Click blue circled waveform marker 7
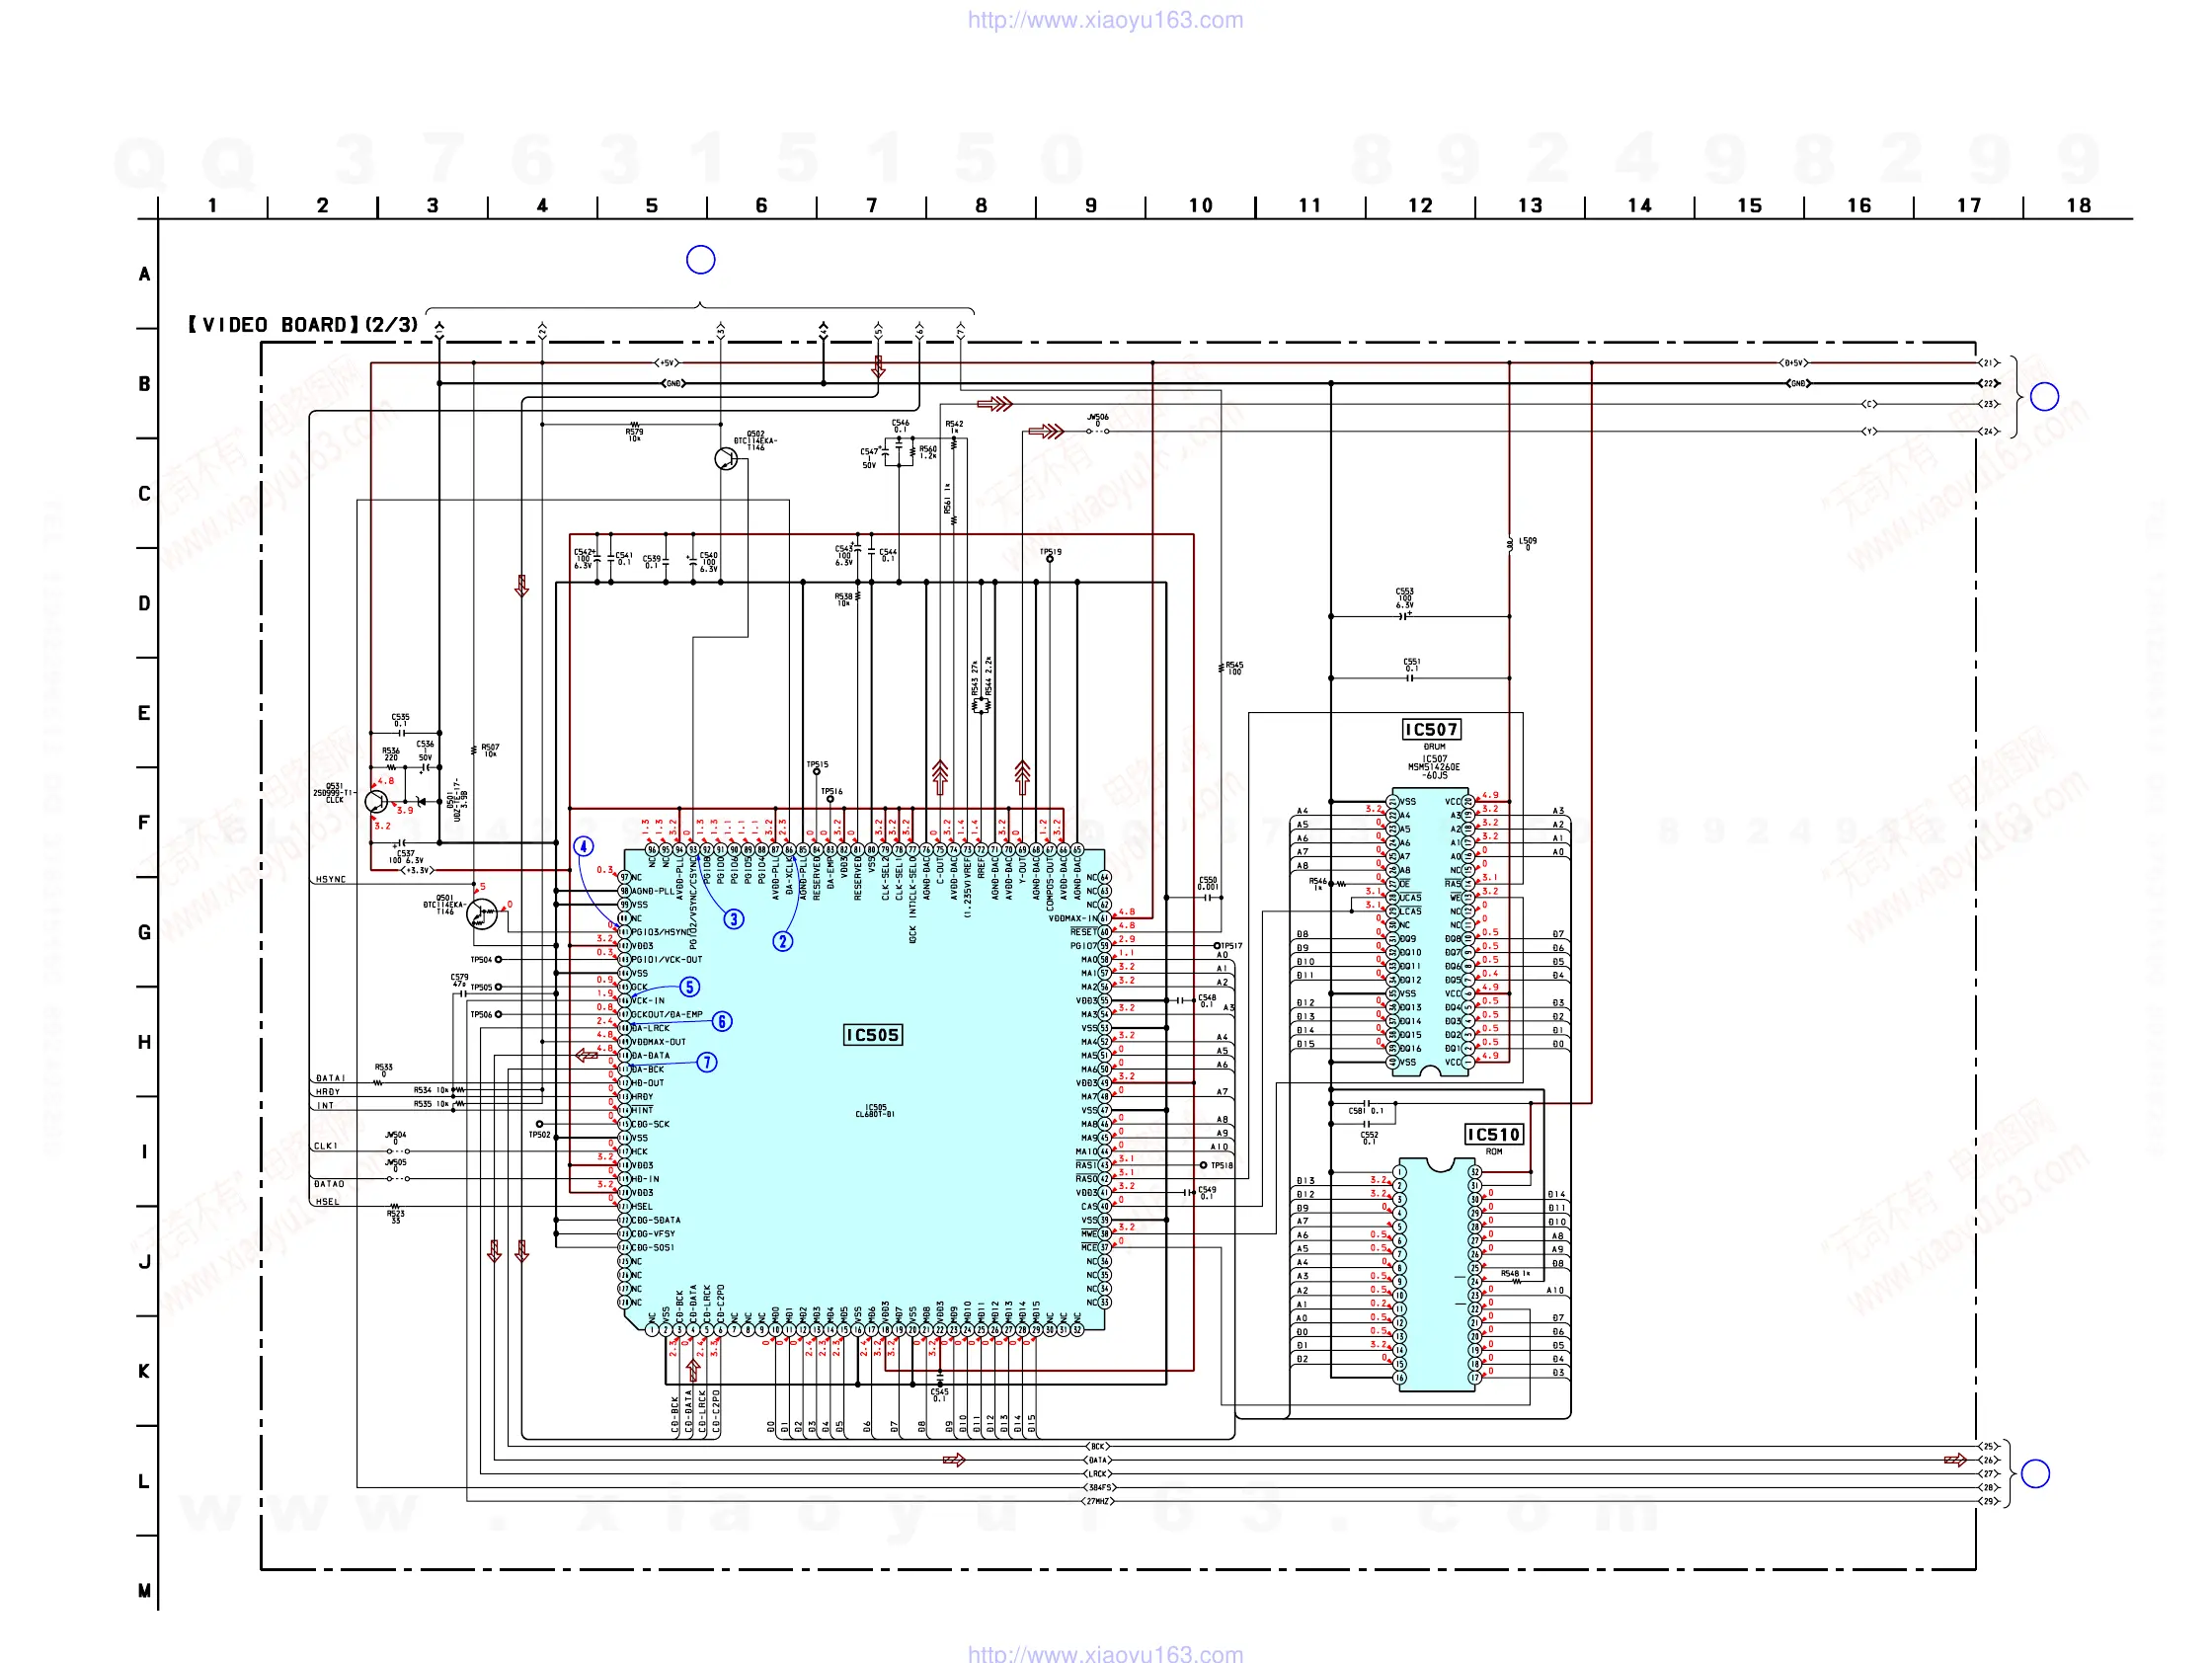Image resolution: width=2212 pixels, height=1663 pixels. pos(707,1062)
